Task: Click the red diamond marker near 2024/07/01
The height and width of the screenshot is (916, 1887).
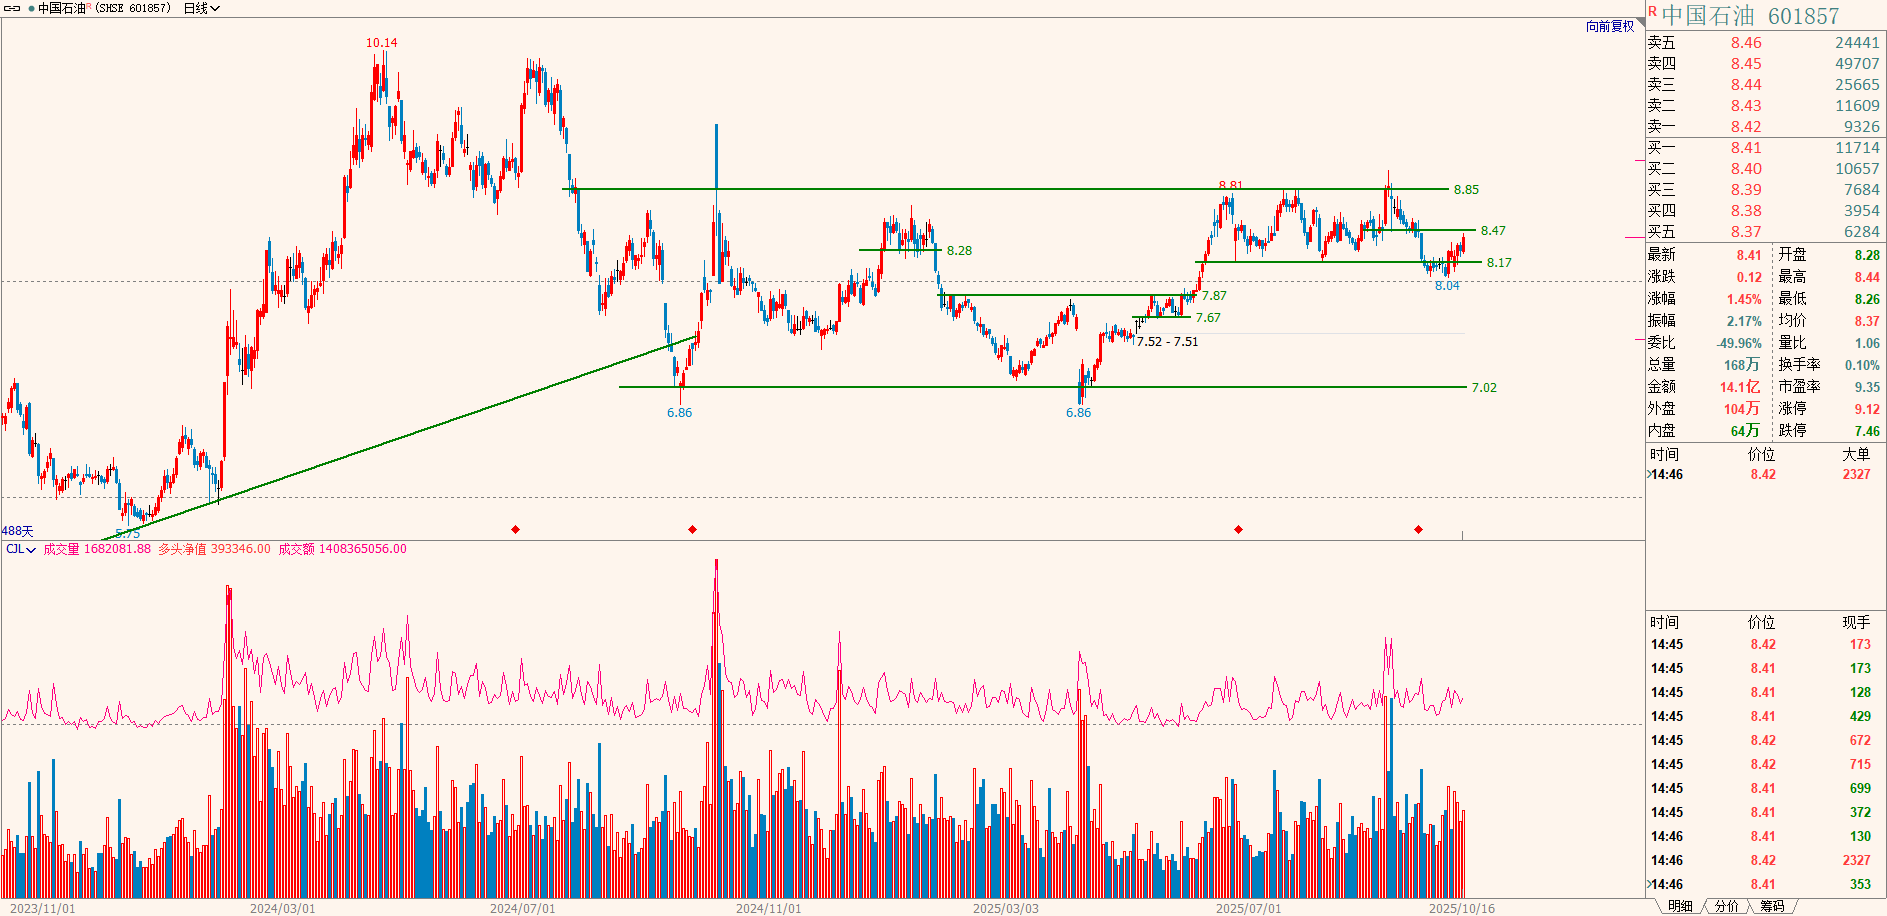Action: point(516,529)
